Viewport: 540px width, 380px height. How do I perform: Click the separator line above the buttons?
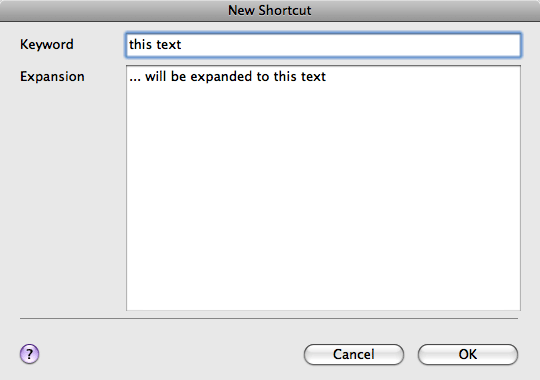269,319
